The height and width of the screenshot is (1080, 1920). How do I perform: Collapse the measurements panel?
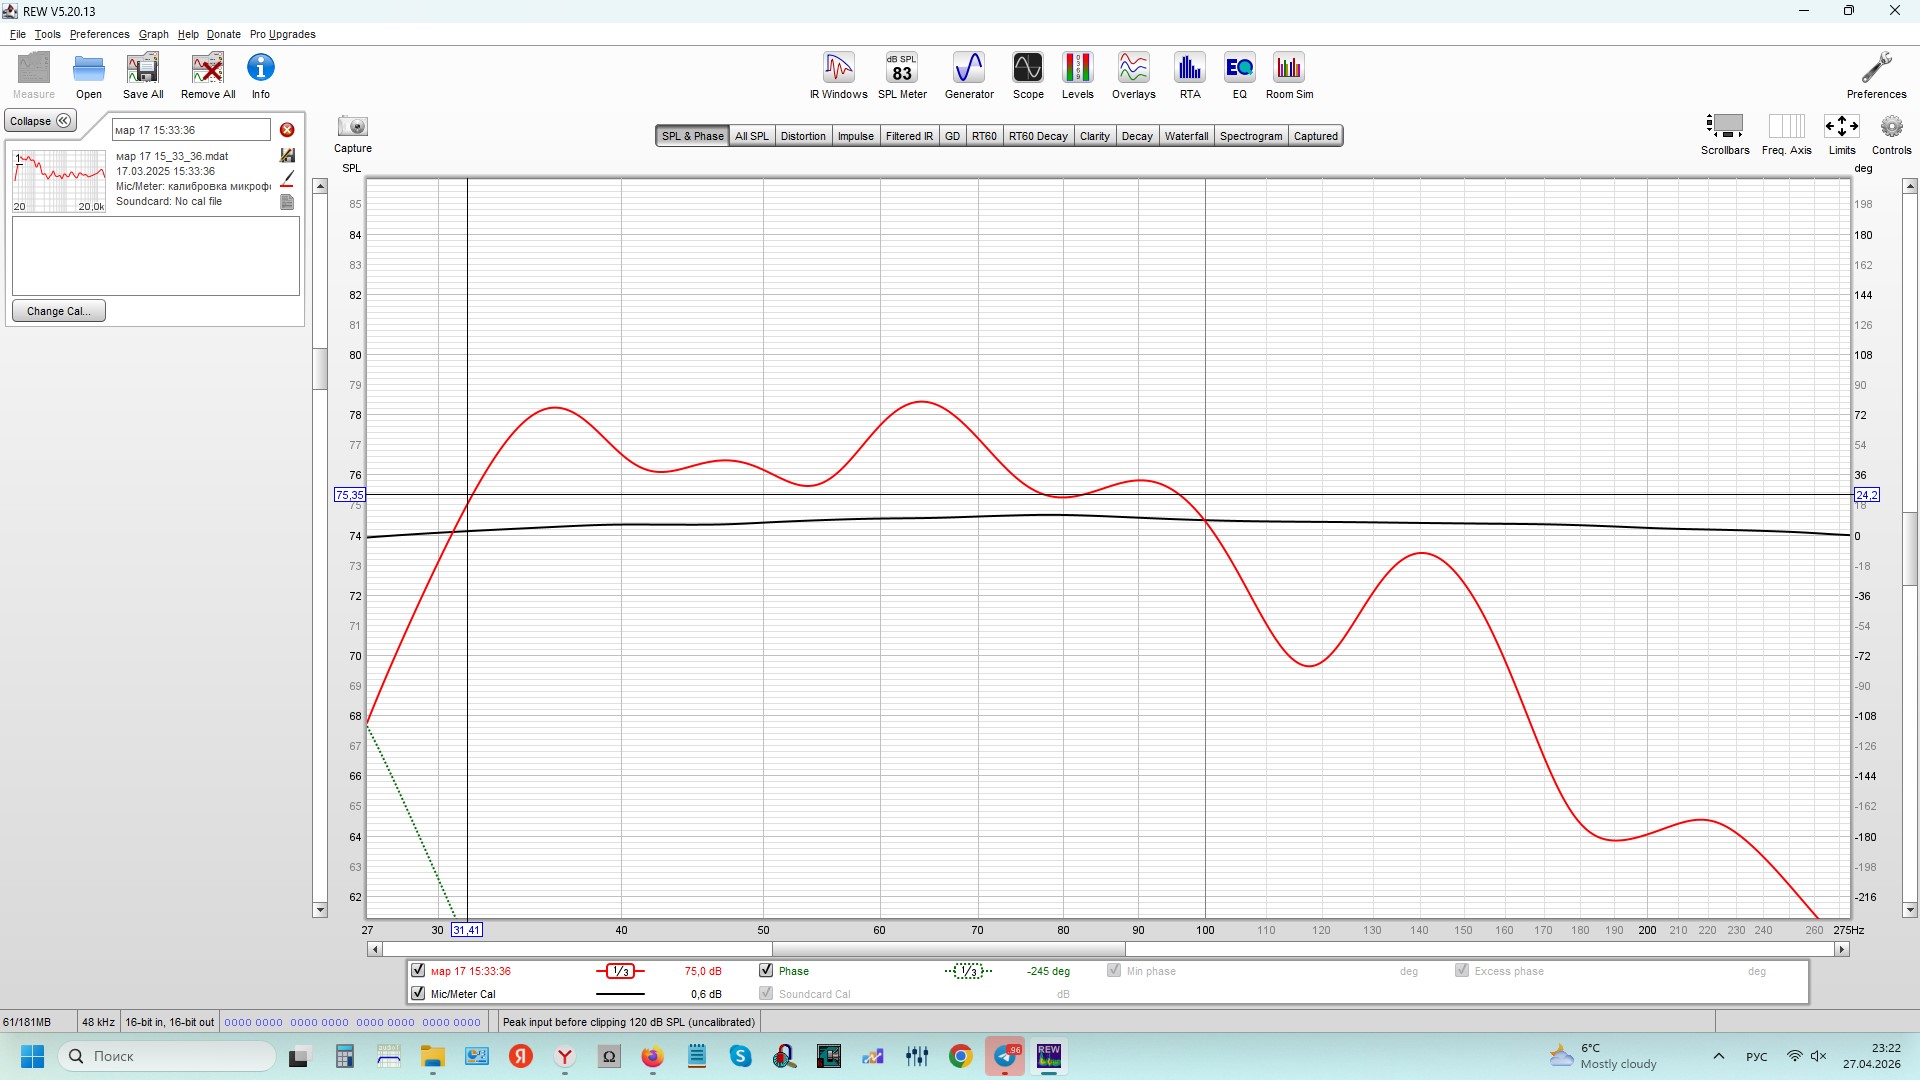[41, 121]
